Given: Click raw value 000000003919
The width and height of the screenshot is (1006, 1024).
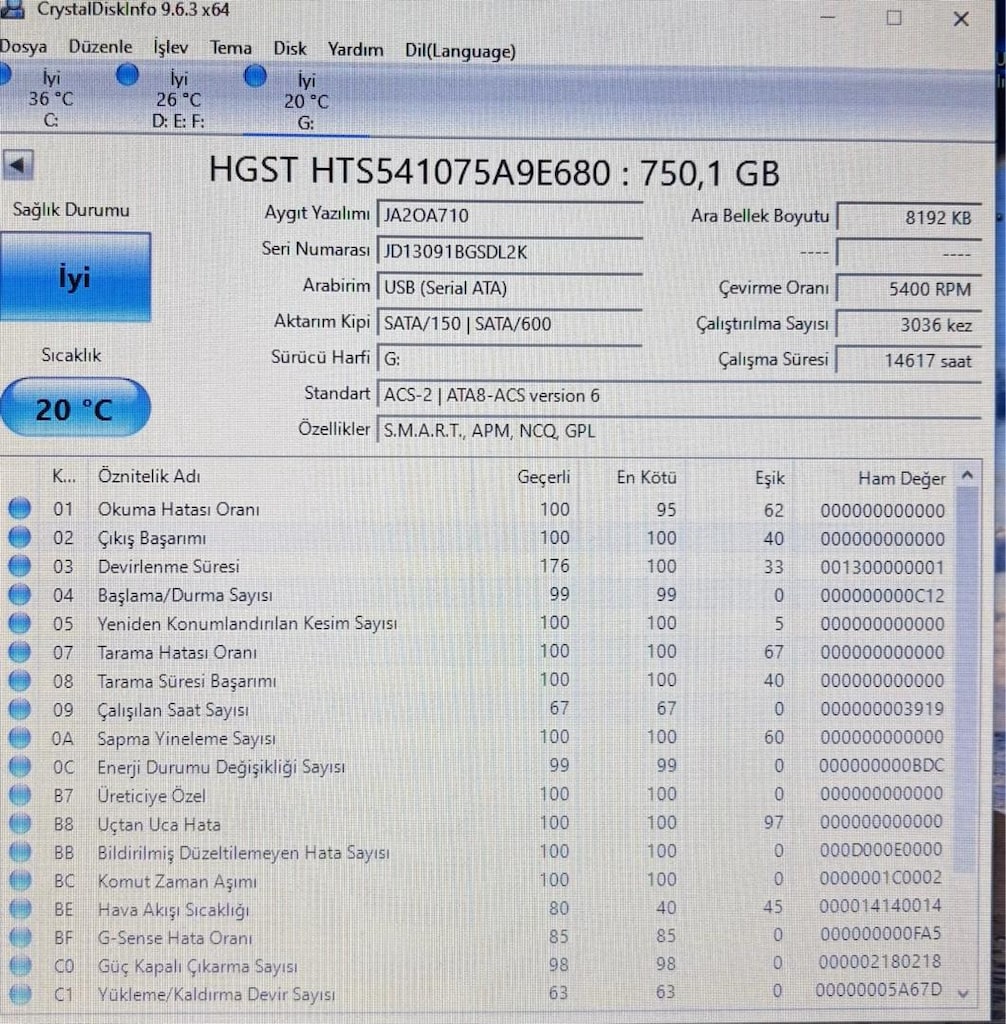Looking at the screenshot, I should [882, 710].
